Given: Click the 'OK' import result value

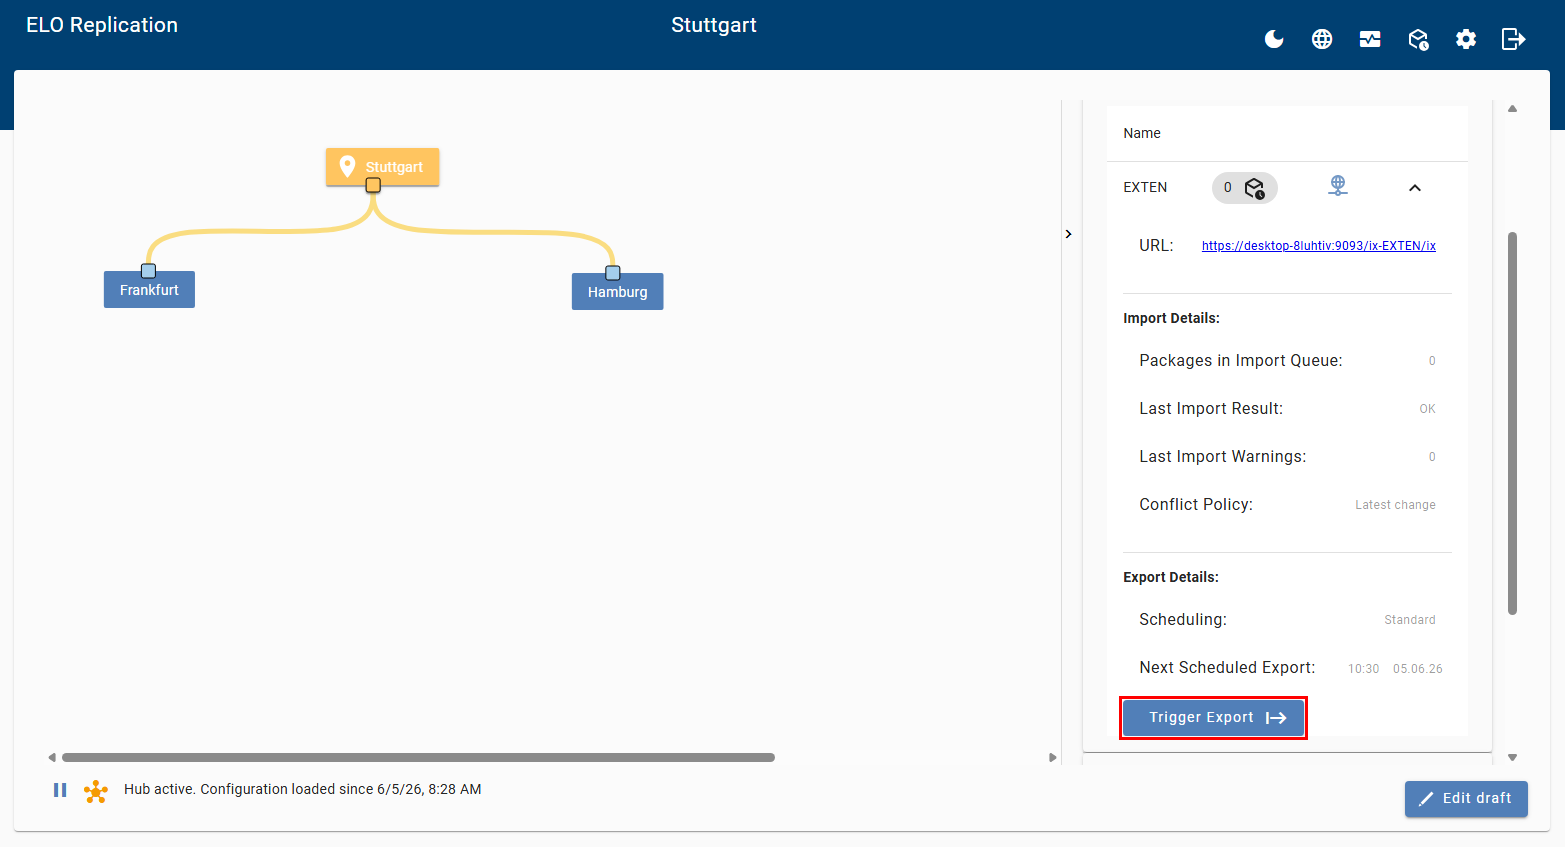Looking at the screenshot, I should (1428, 409).
